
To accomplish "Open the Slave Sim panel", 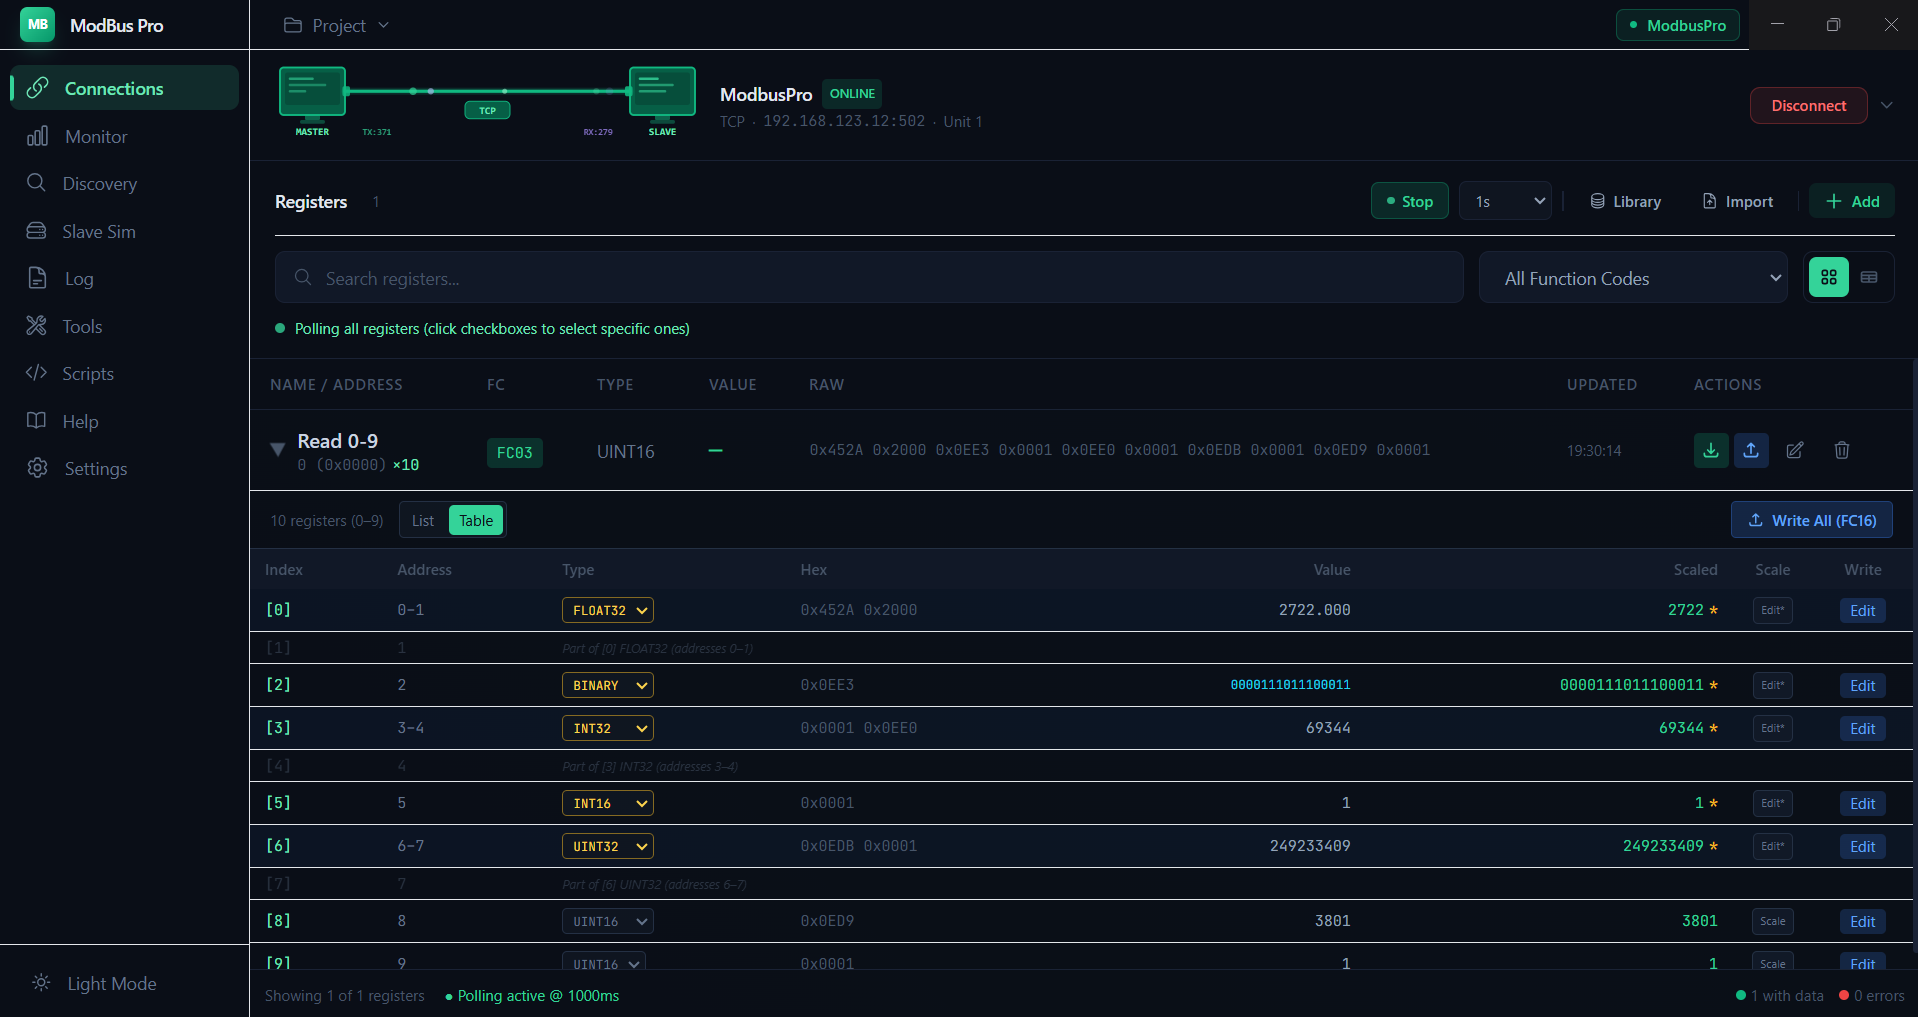I will coord(99,231).
